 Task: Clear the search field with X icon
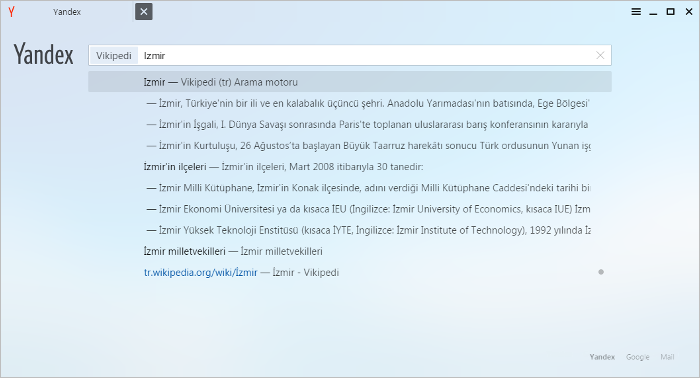tap(600, 55)
